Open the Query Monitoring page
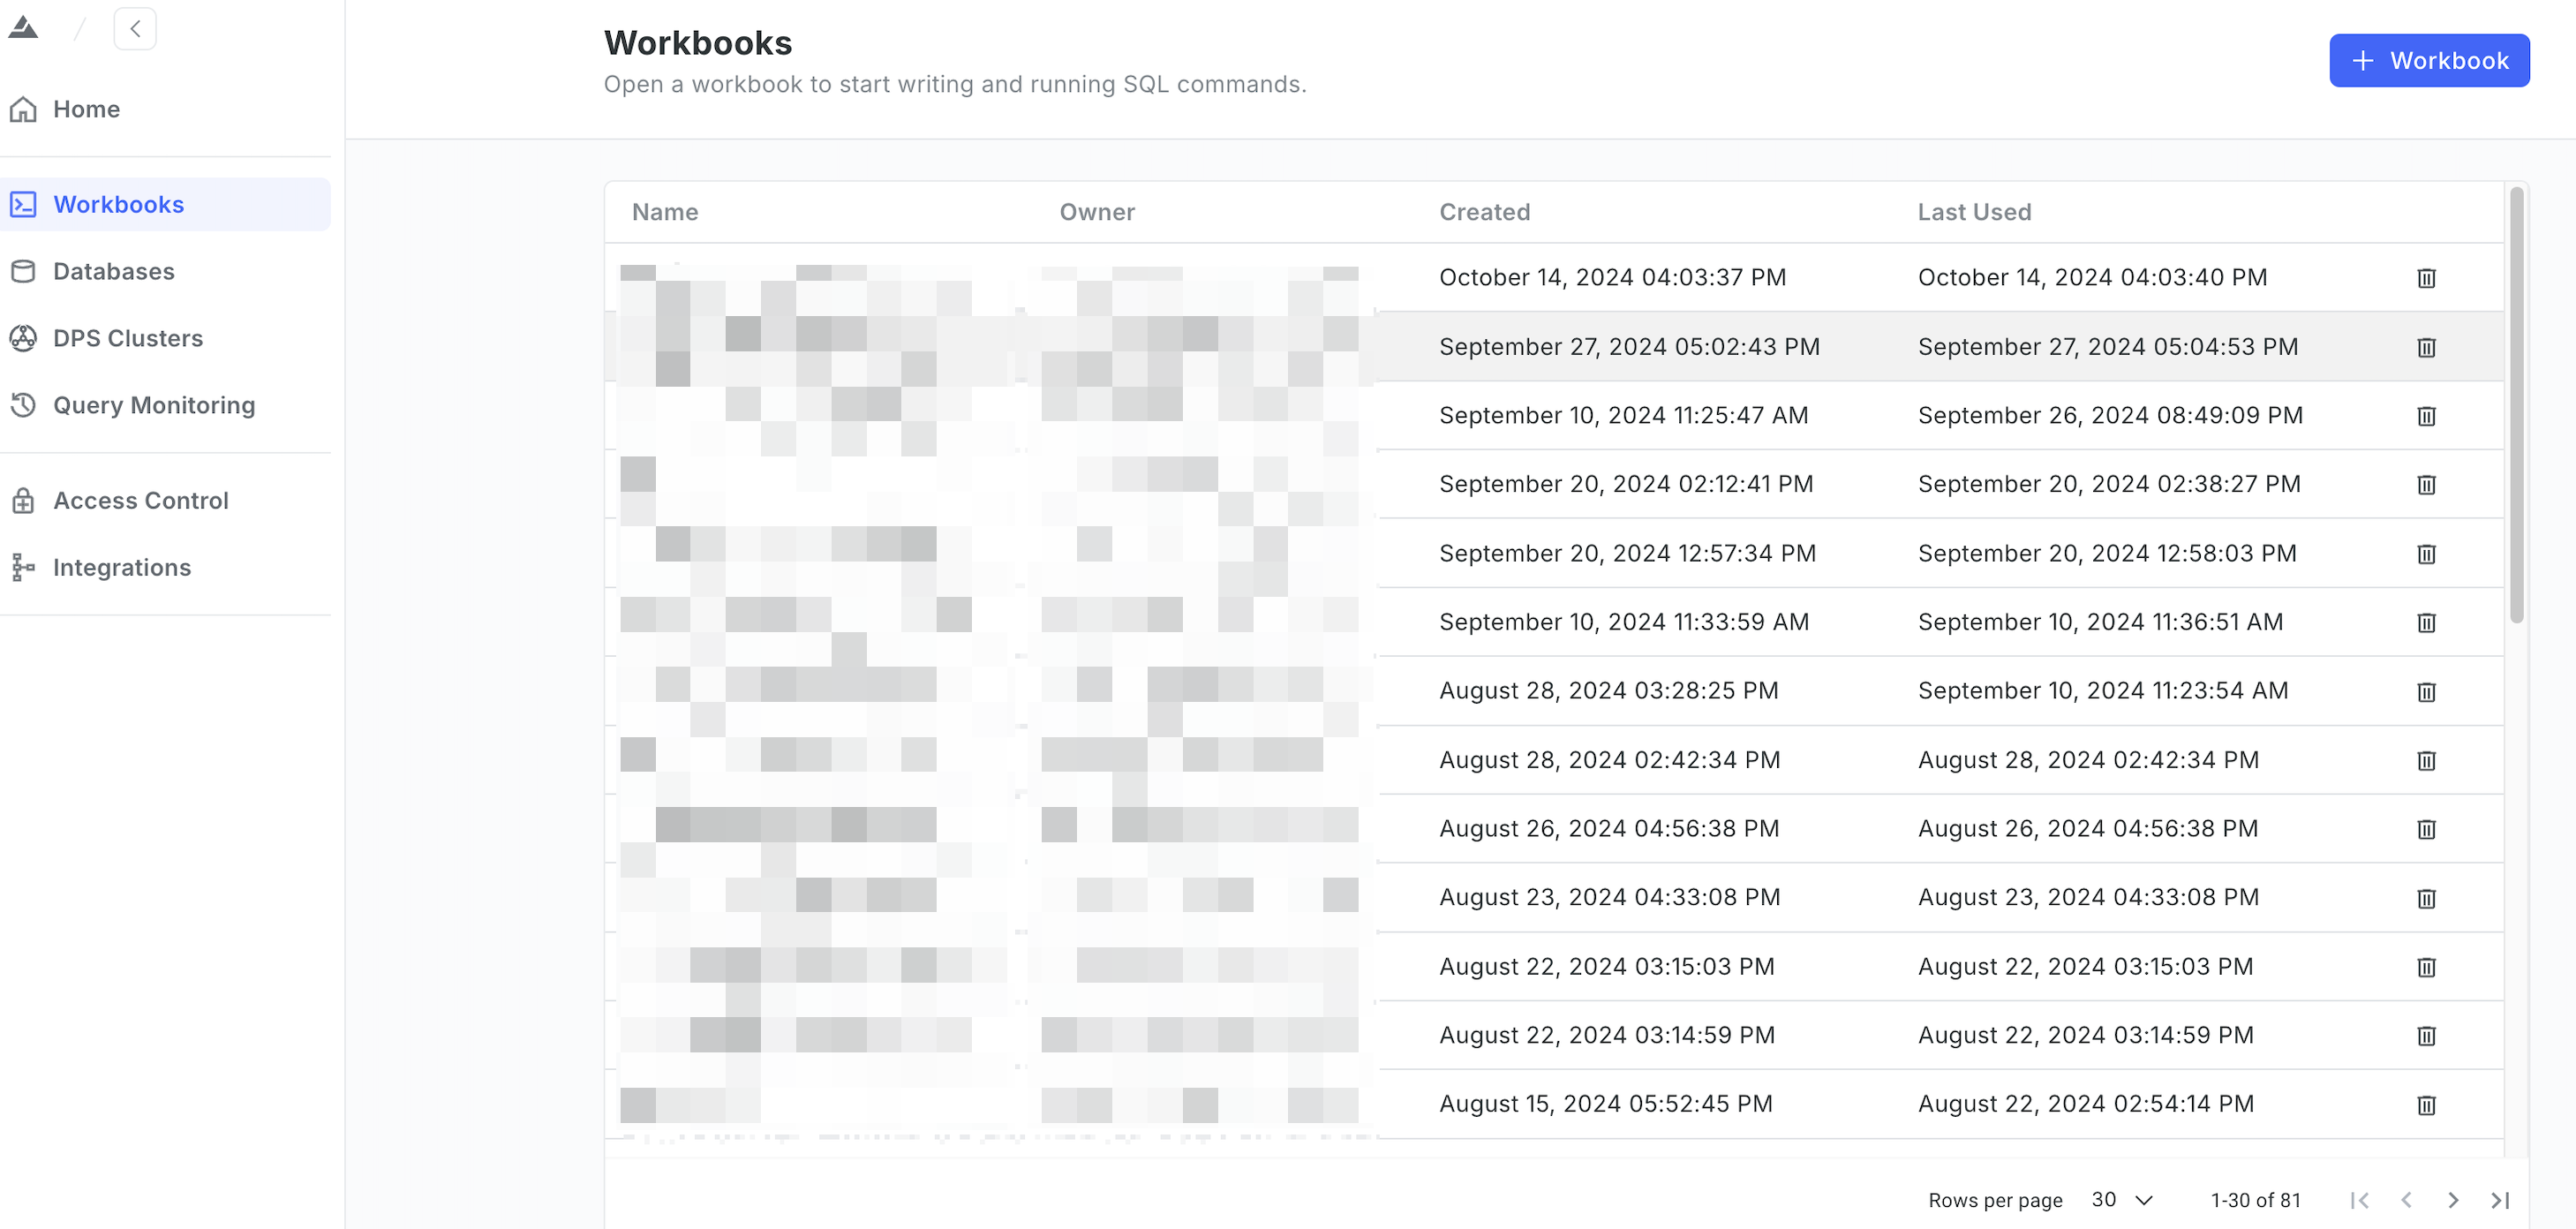The width and height of the screenshot is (2576, 1229). (153, 405)
